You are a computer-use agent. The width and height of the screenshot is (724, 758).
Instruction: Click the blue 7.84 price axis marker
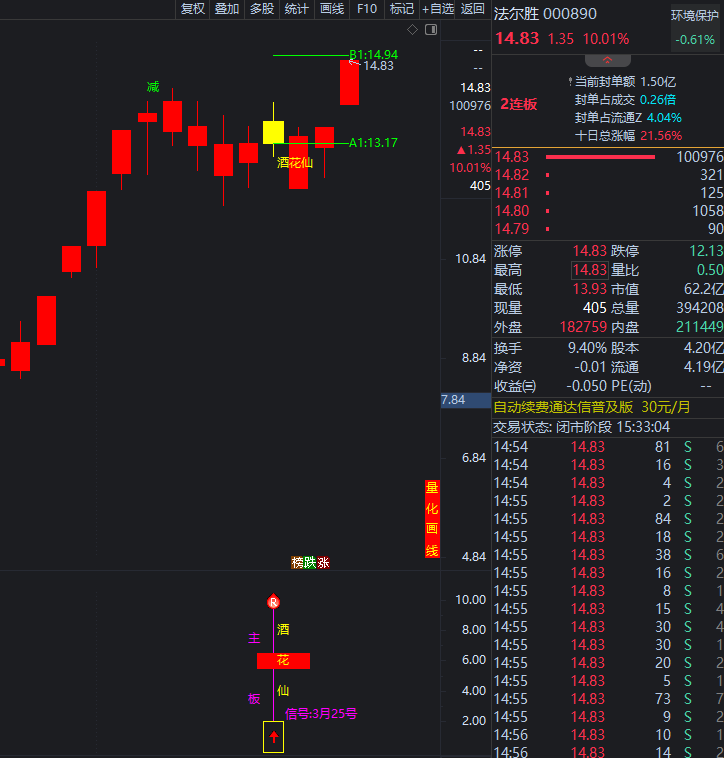tap(453, 400)
